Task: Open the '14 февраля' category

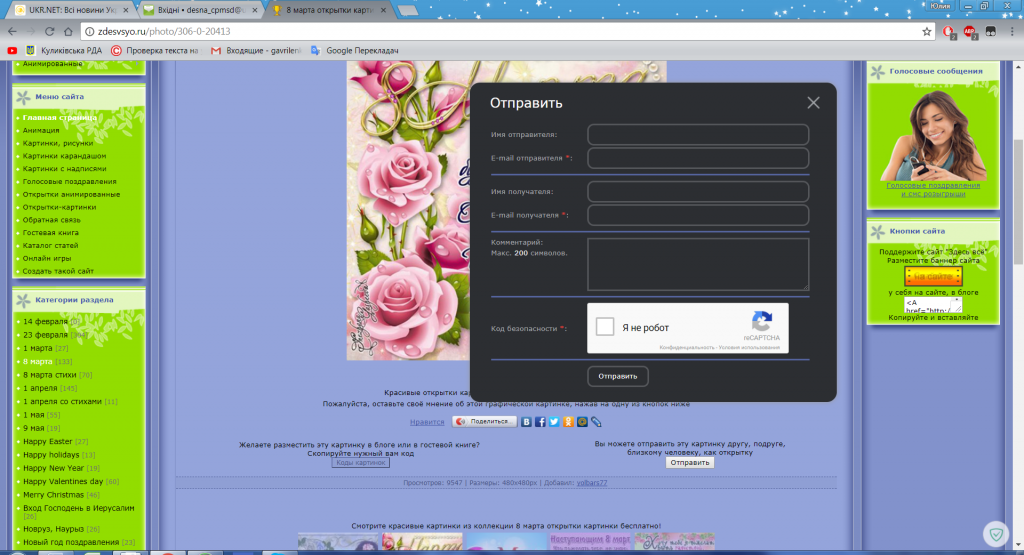Action: click(45, 321)
